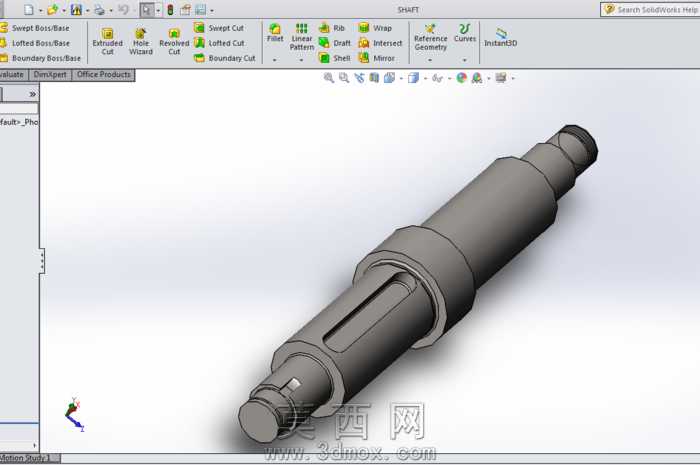Select the Fillet tool
Viewport: 700px width, 465px height.
pyautogui.click(x=275, y=33)
